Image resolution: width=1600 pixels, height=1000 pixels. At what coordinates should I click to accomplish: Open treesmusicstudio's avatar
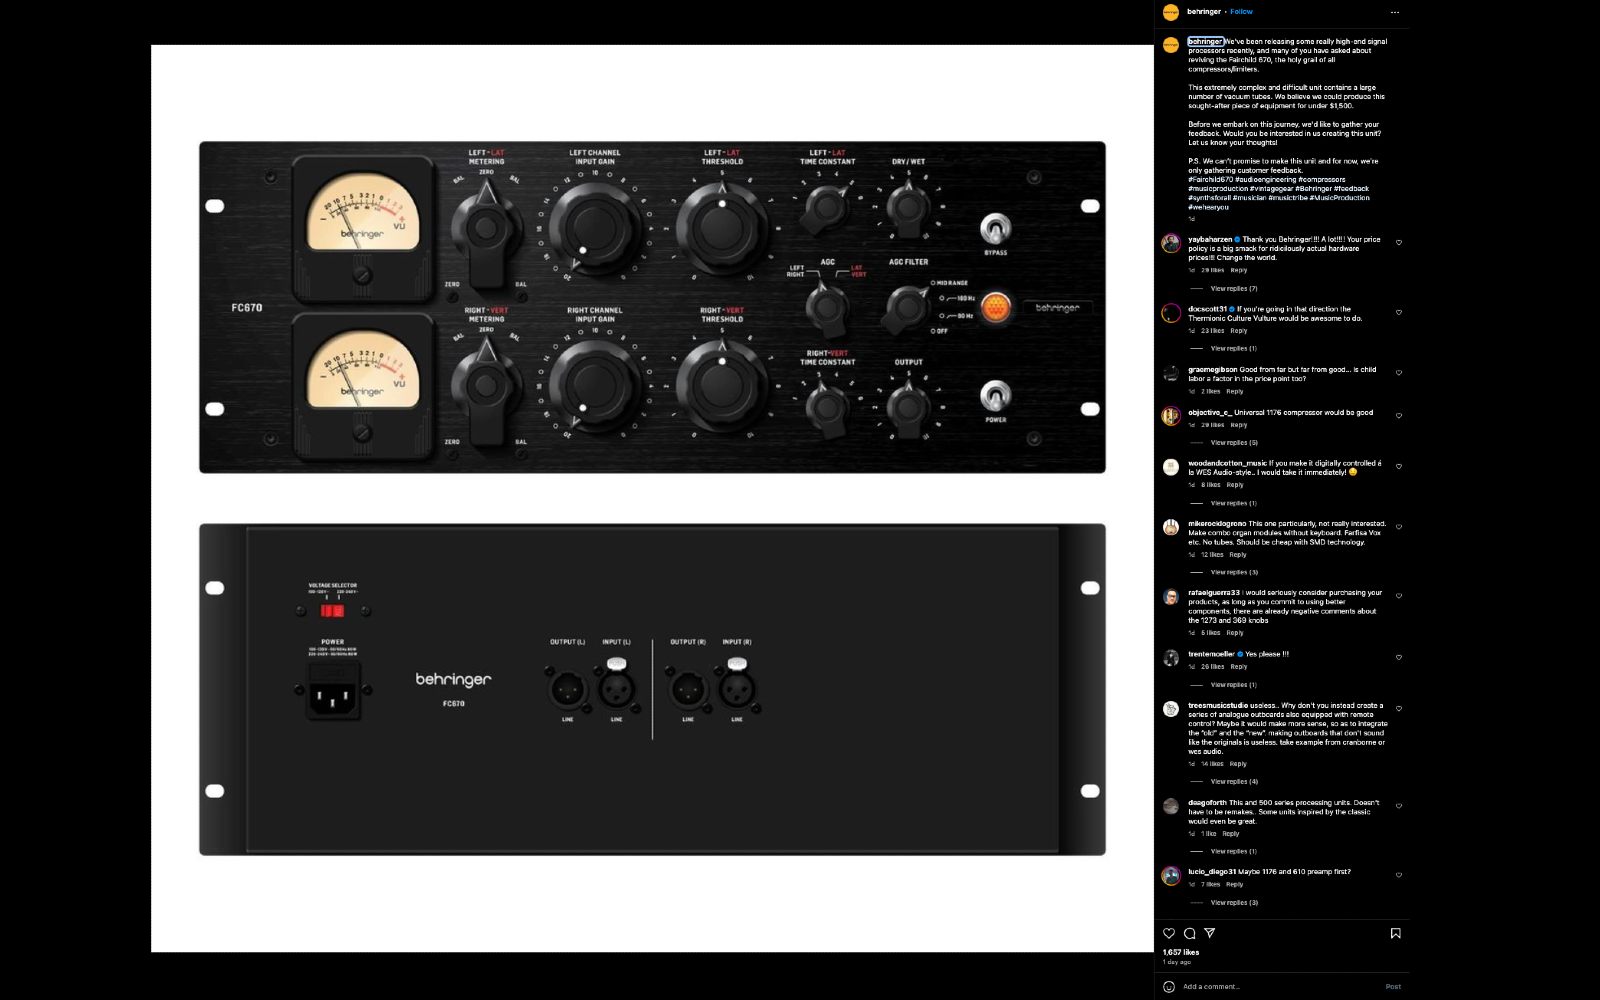coord(1170,709)
